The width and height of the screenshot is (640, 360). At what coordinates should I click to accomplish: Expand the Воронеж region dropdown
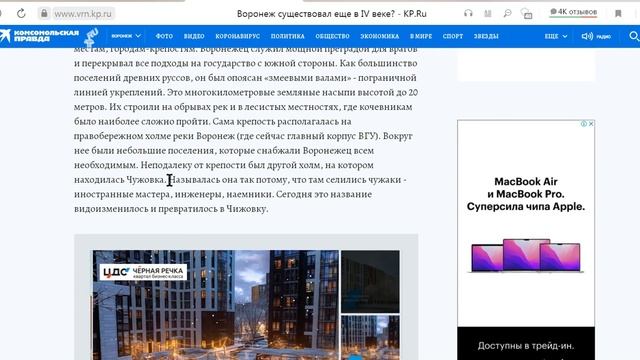click(x=126, y=36)
